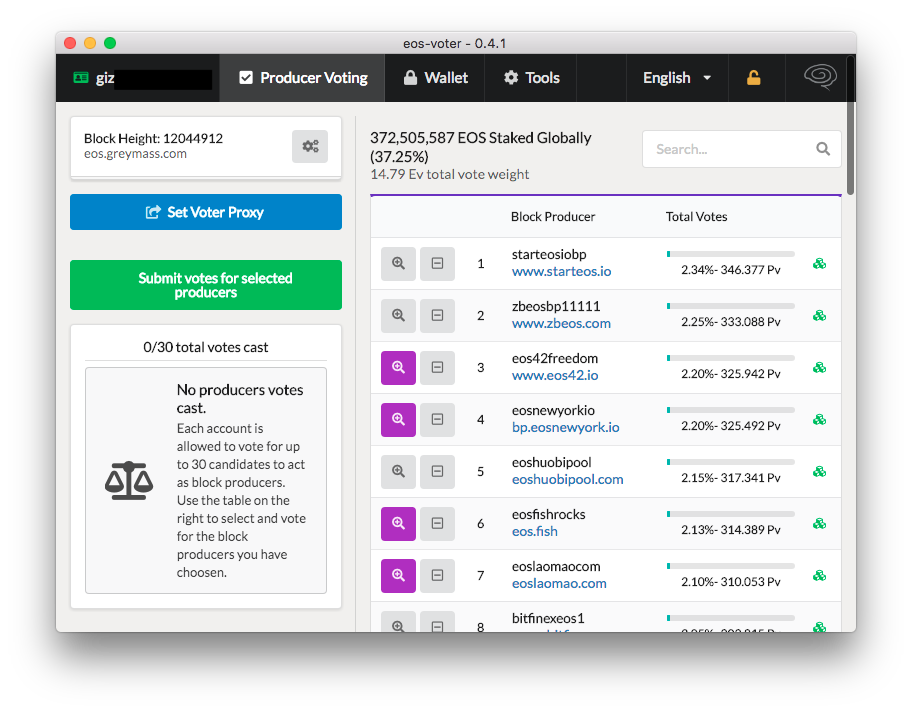
Task: Open node settings gears button
Action: [310, 146]
